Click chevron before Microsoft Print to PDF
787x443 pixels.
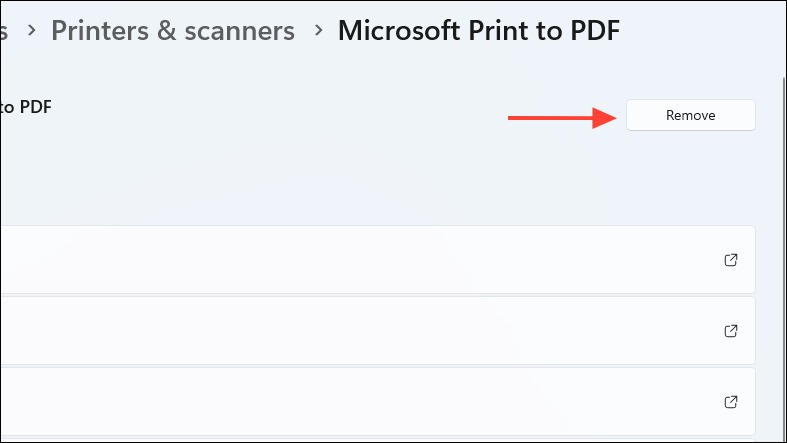pos(318,31)
